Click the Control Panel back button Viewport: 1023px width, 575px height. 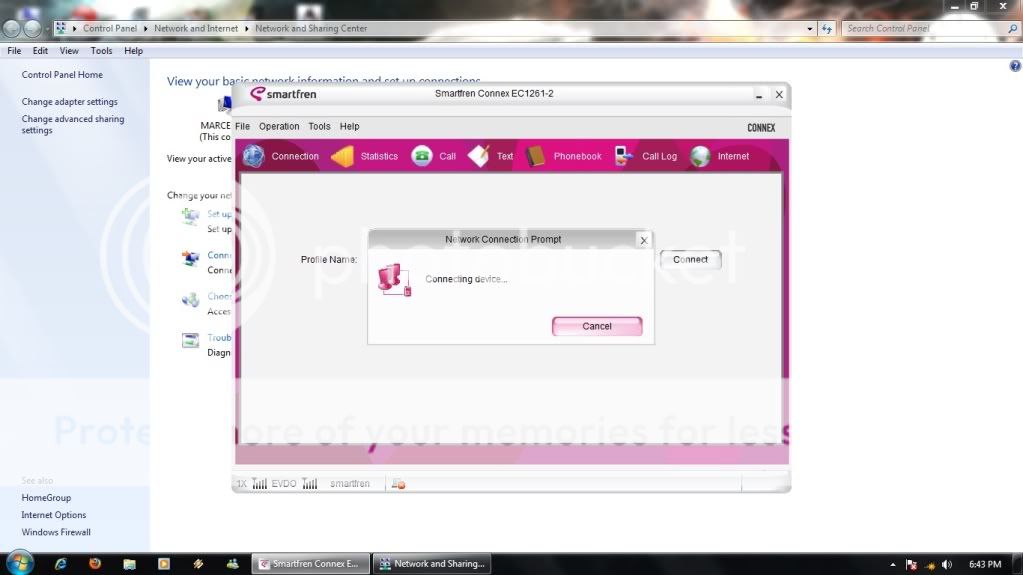(11, 29)
